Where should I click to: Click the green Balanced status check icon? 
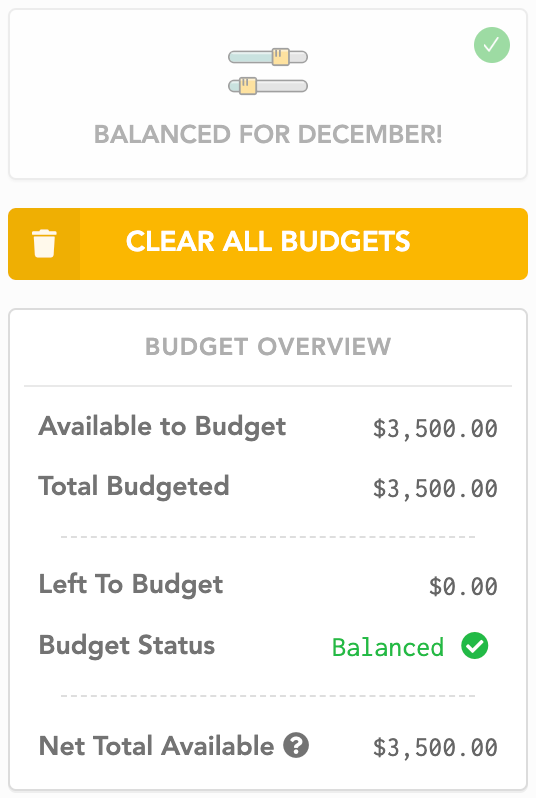[x=474, y=646]
